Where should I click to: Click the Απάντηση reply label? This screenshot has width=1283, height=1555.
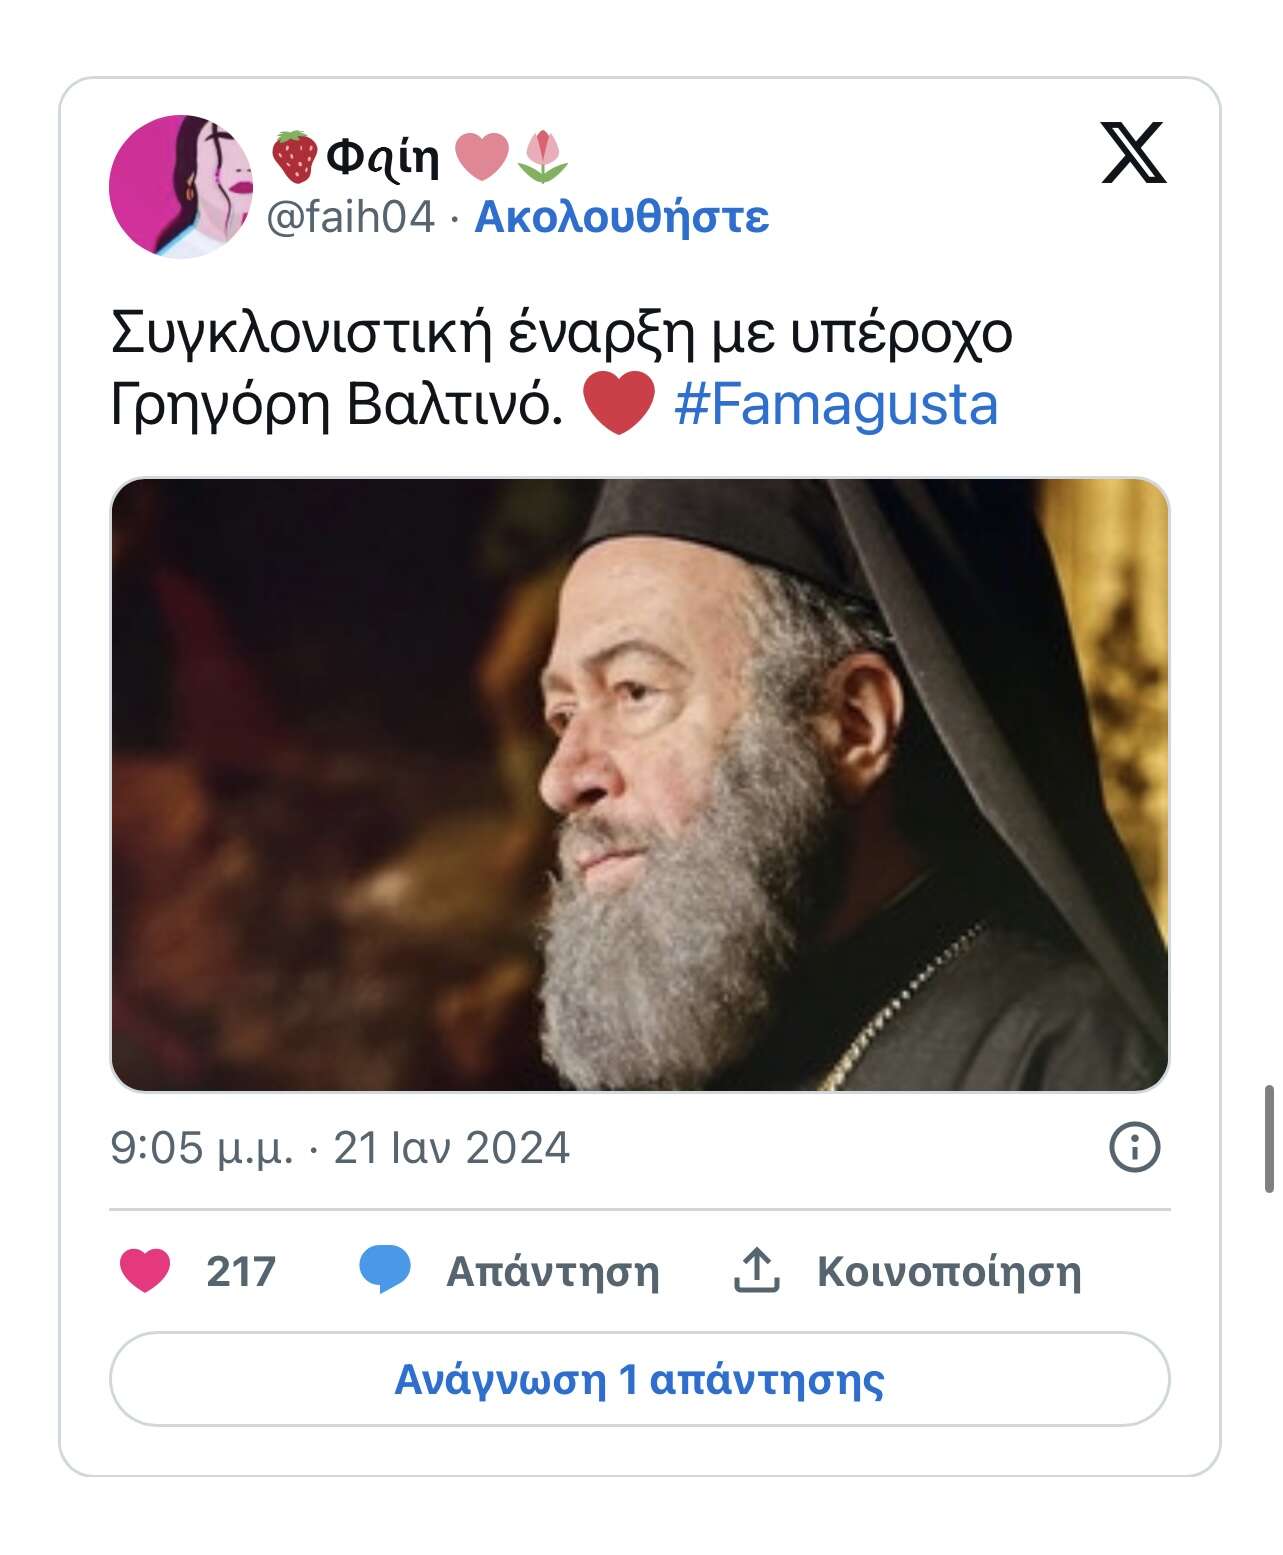(x=552, y=1271)
